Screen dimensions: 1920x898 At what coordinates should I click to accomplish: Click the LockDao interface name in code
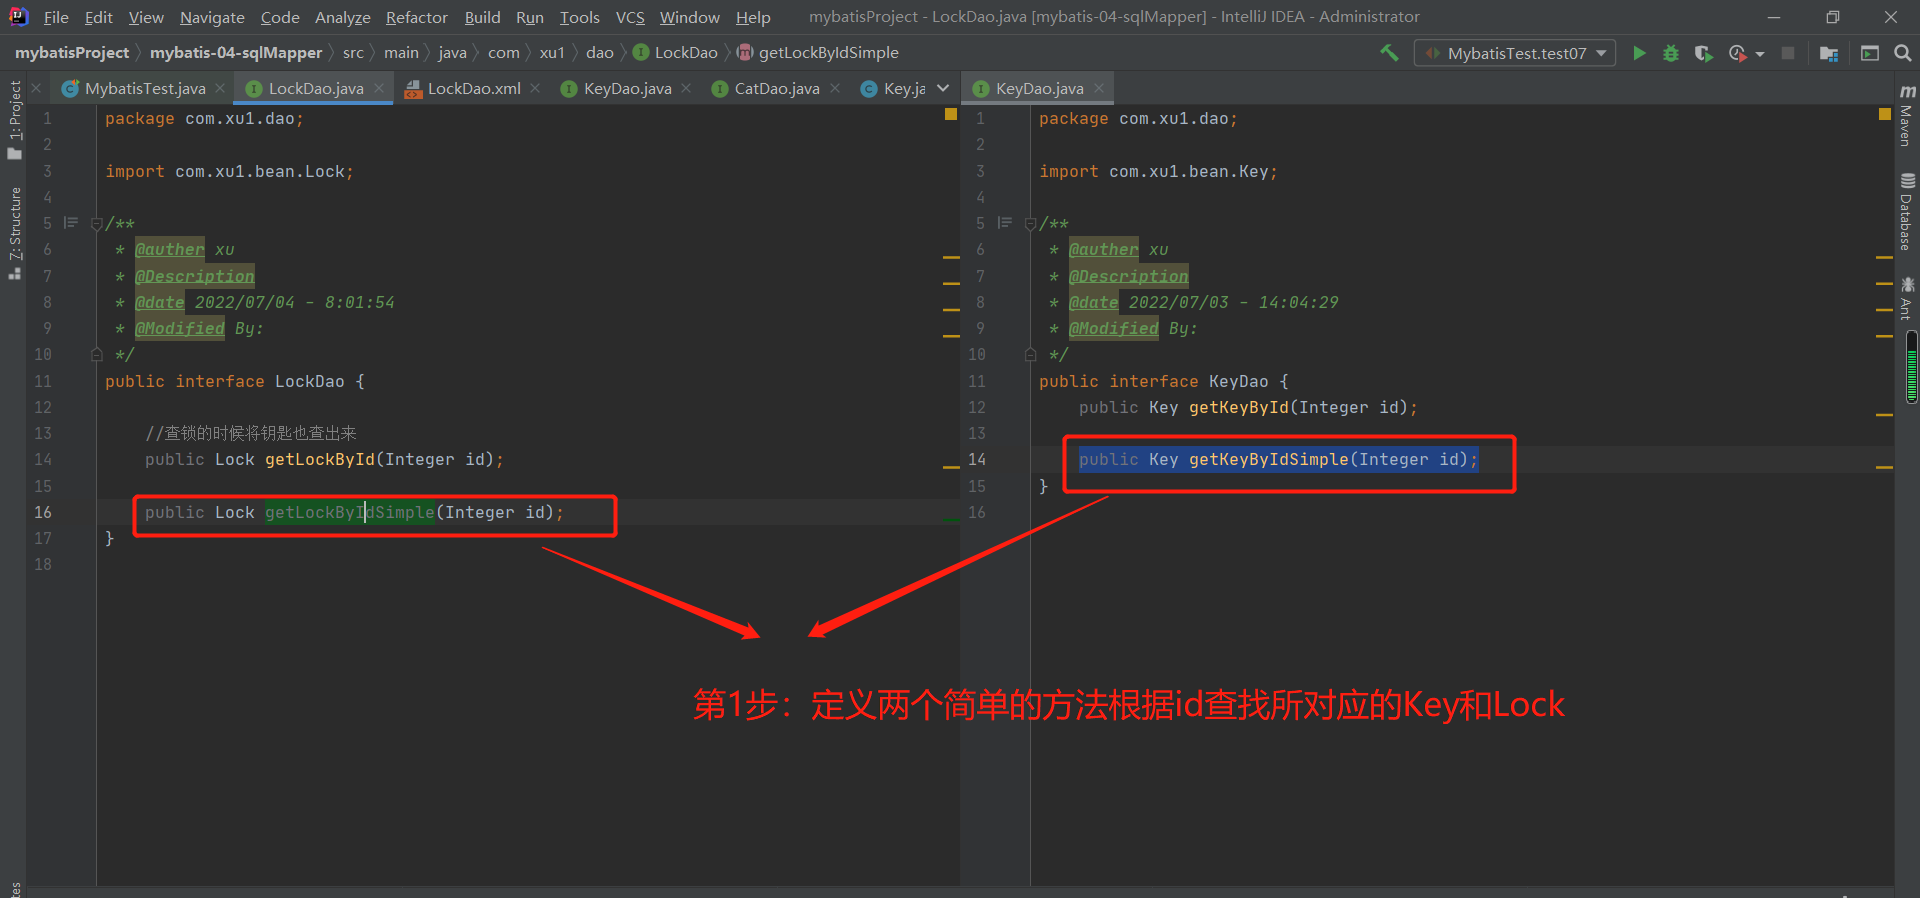309,382
